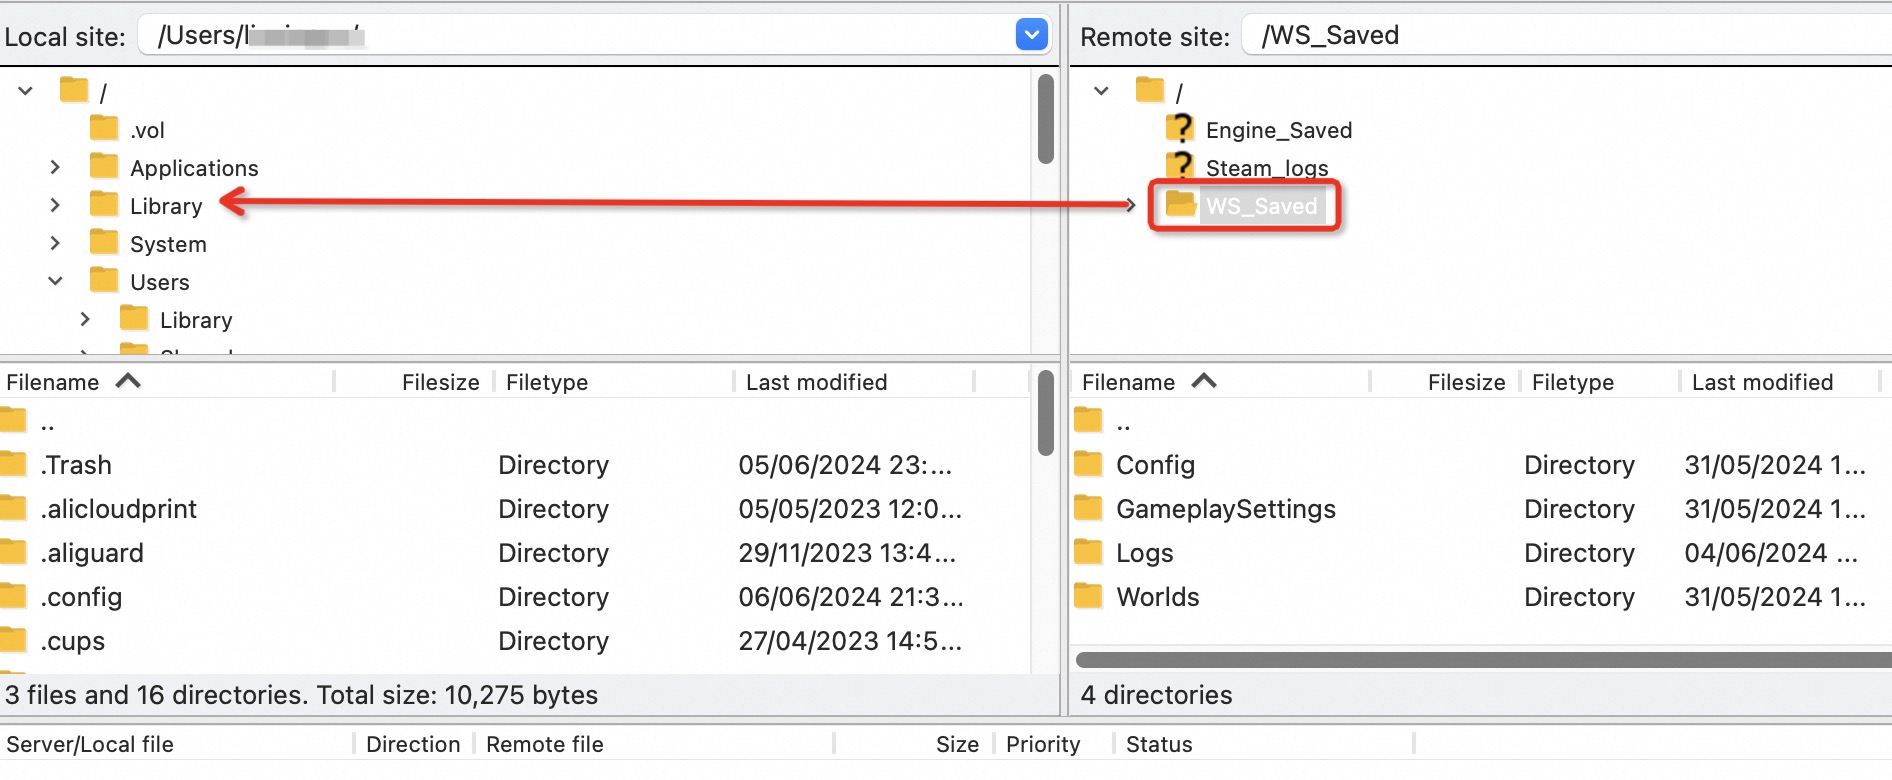Sort remote list by Filesize column
Screen dimensions: 1892x780
1465,382
